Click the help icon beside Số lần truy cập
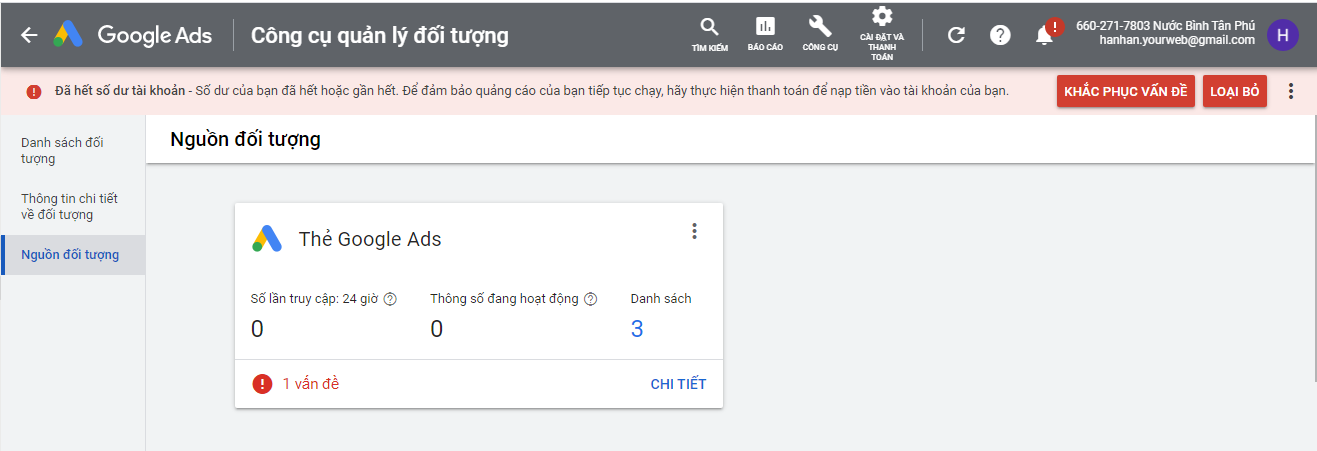This screenshot has height=451, width=1317. click(390, 299)
